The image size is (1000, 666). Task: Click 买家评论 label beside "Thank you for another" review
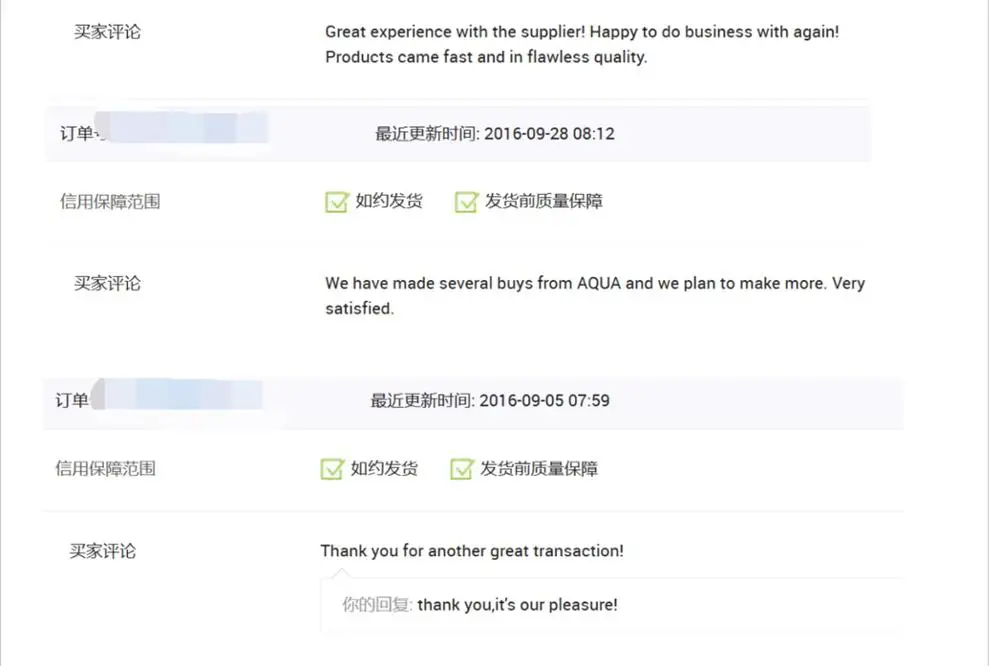pos(102,551)
